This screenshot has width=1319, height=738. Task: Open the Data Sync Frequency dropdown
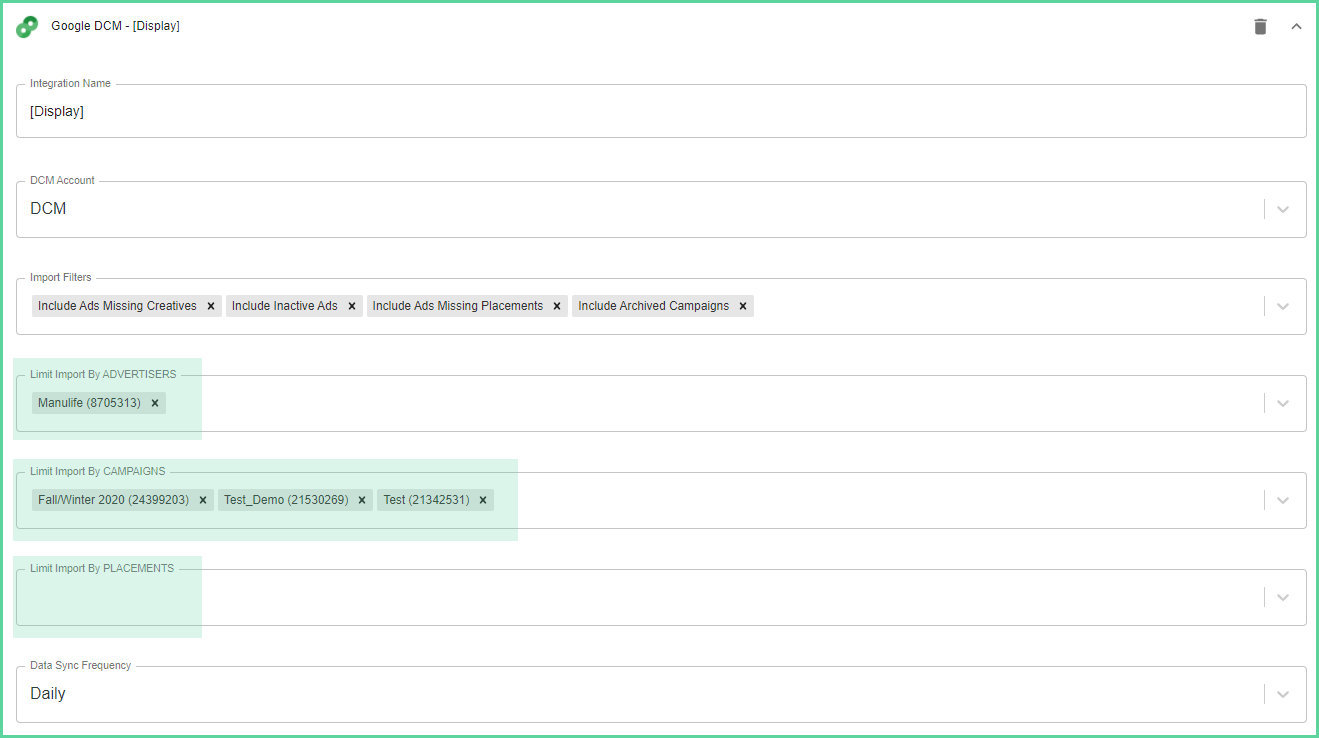pyautogui.click(x=661, y=694)
